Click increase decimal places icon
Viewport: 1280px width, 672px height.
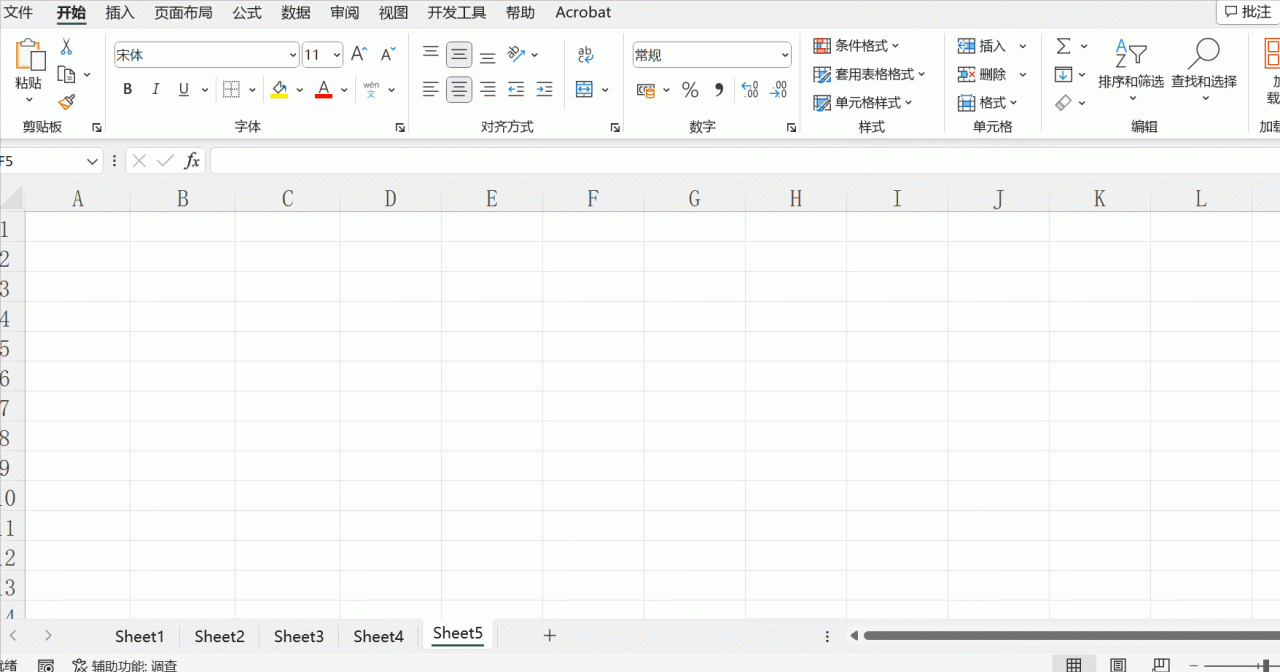[750, 90]
